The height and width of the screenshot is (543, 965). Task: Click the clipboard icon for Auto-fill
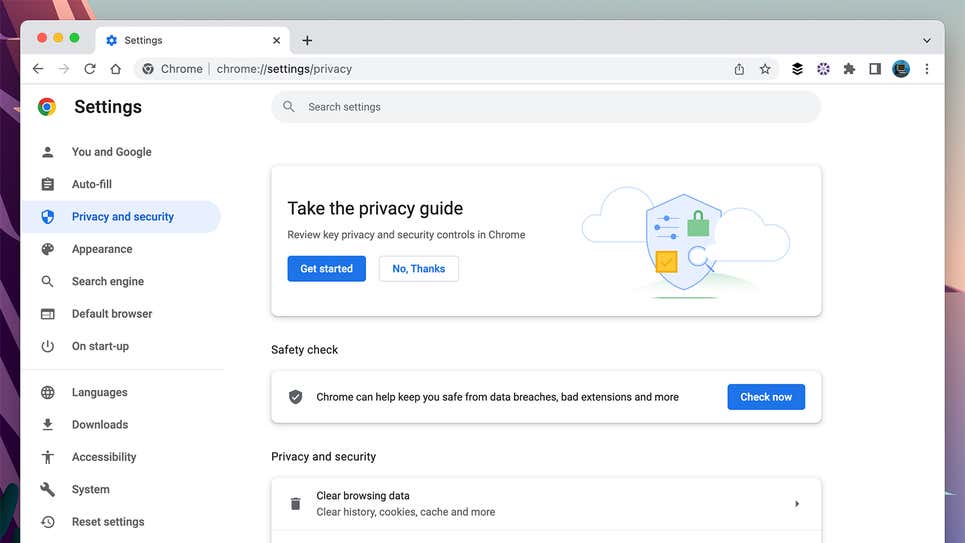tap(47, 184)
